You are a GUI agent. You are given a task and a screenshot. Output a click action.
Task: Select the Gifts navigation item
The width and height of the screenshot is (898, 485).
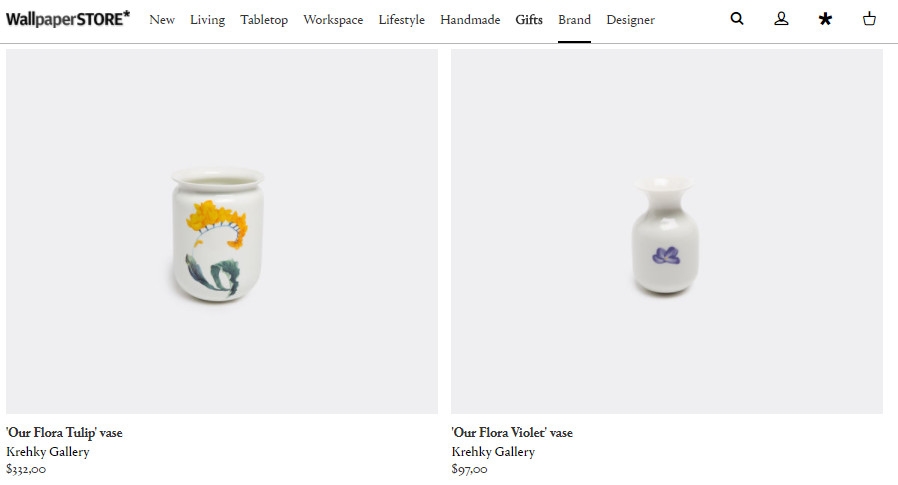pyautogui.click(x=529, y=19)
